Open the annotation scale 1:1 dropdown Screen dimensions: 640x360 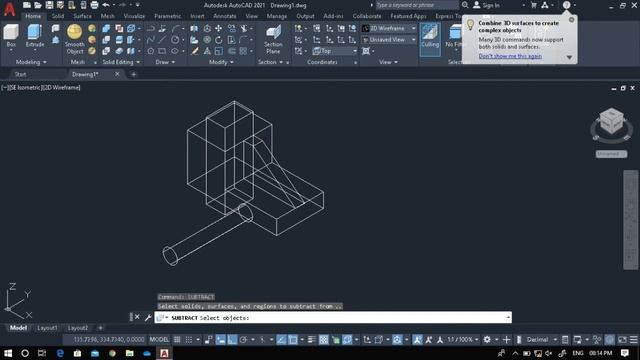(463, 340)
